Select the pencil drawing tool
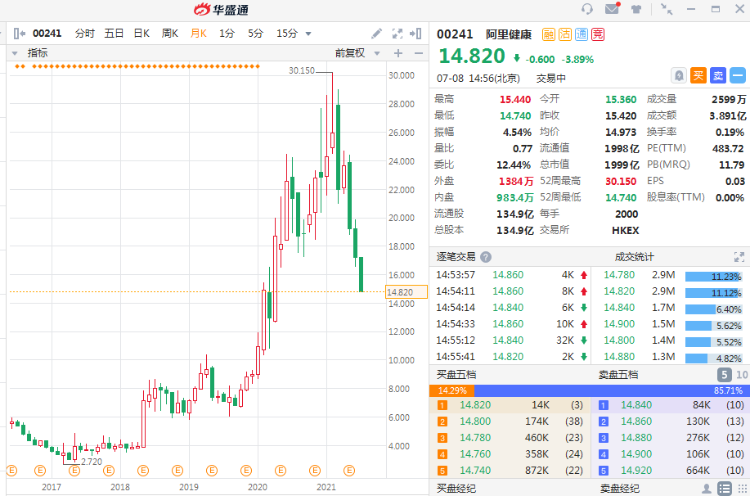750x496 pixels. pyautogui.click(x=376, y=33)
